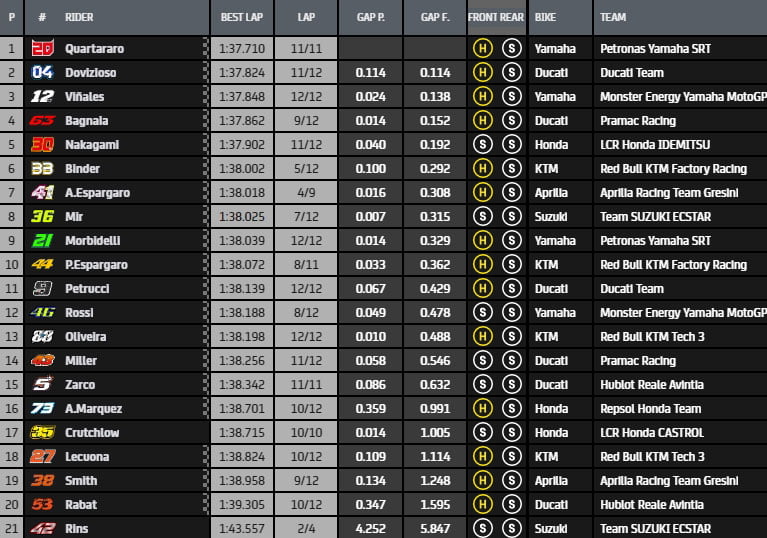Viewport: 767px width, 538px height.
Task: Select the RIDER column header
Action: [x=79, y=17]
